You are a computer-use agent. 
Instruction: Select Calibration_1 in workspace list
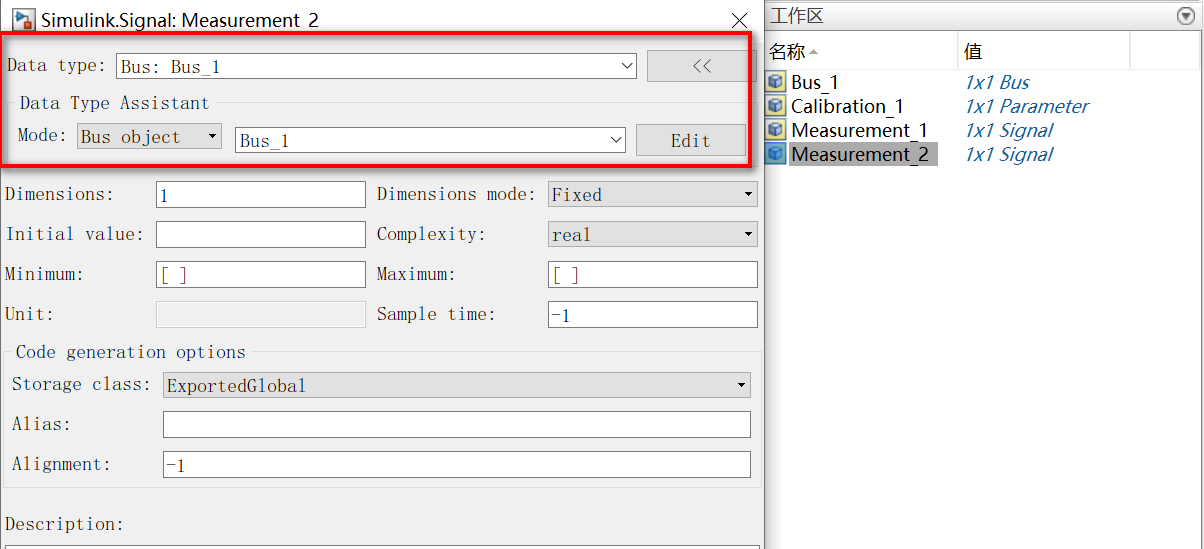(x=847, y=106)
